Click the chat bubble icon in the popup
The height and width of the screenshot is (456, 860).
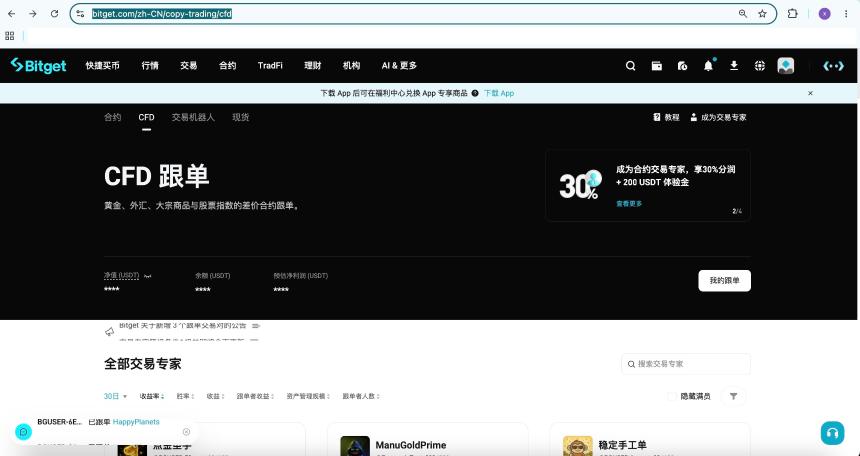tap(24, 432)
